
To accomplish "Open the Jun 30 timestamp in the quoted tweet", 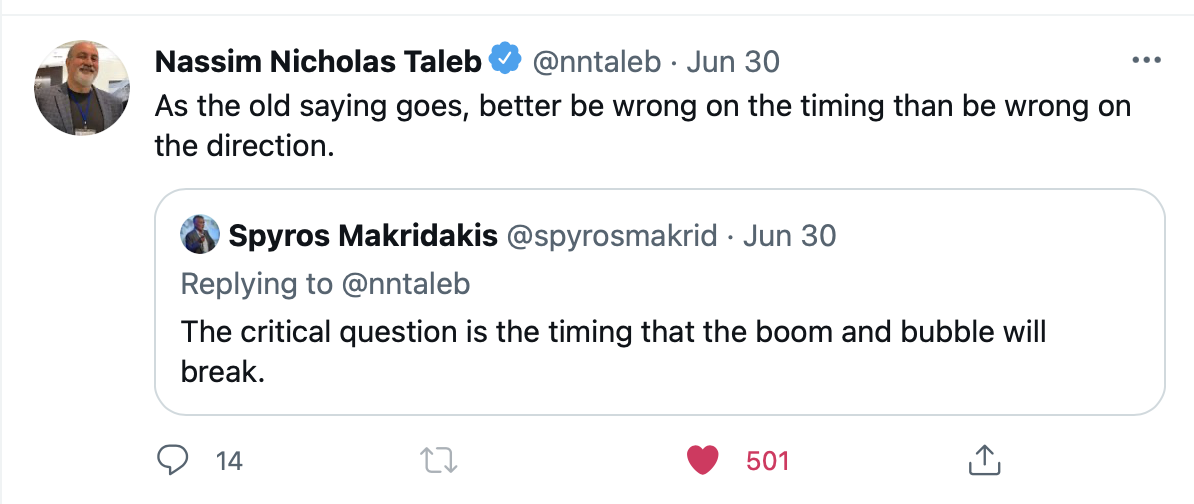I will 790,236.
